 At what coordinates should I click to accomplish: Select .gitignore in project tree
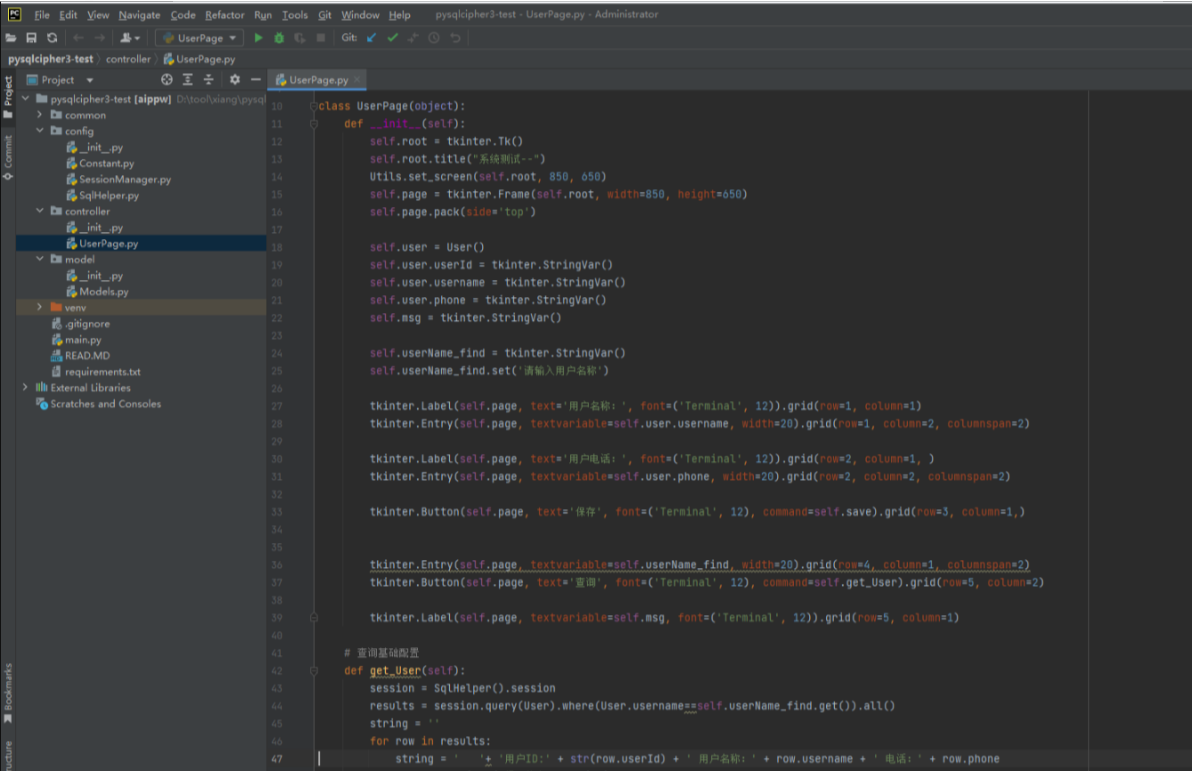[87, 324]
